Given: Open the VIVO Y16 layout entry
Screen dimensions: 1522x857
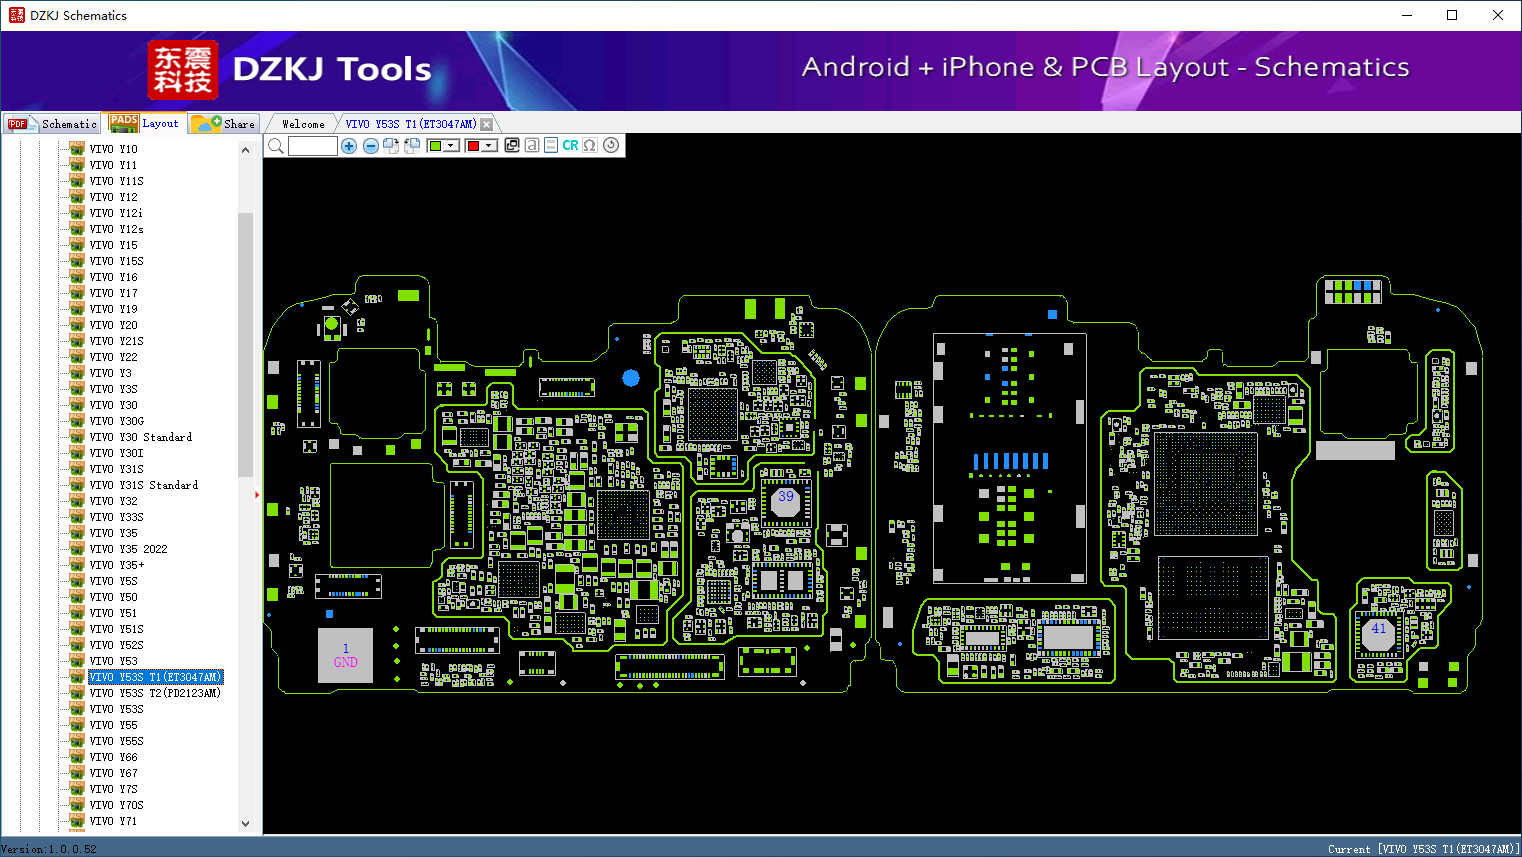Looking at the screenshot, I should point(114,277).
